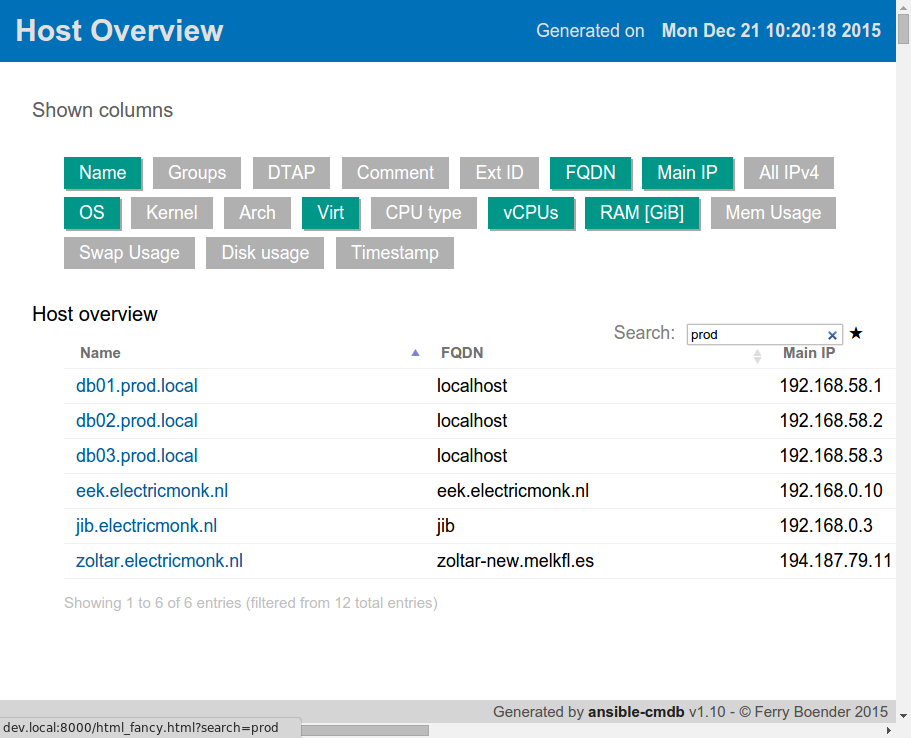Sort by Name using ascending arrow
911x738 pixels.
pyautogui.click(x=416, y=353)
